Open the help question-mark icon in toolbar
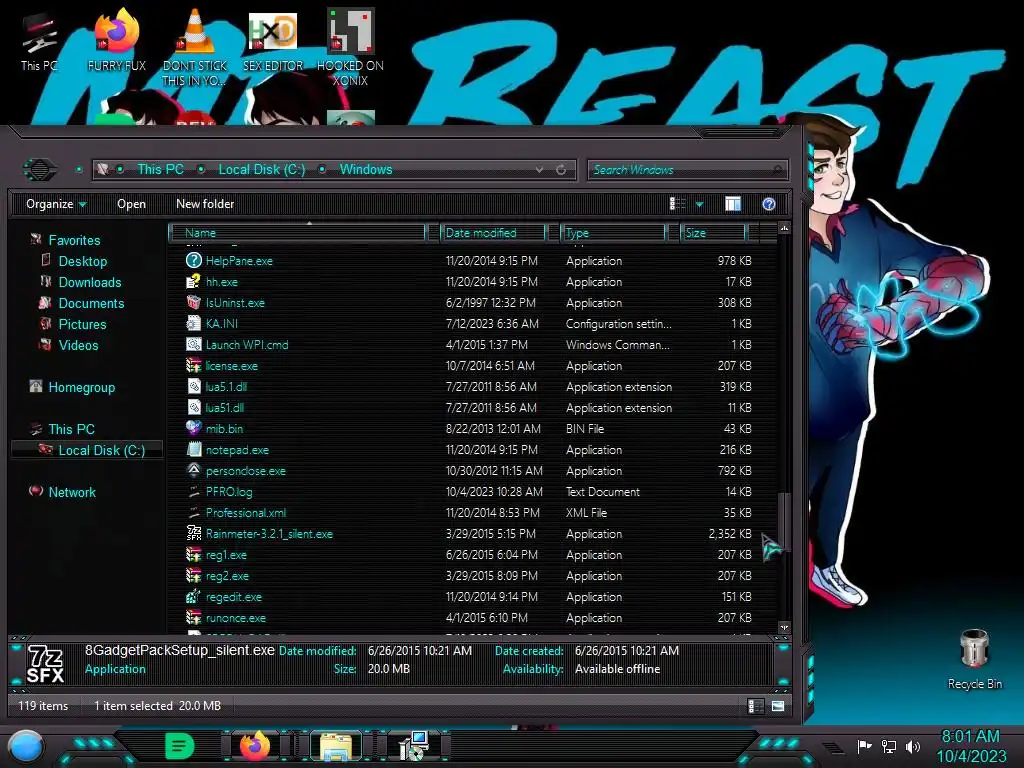 coord(769,204)
